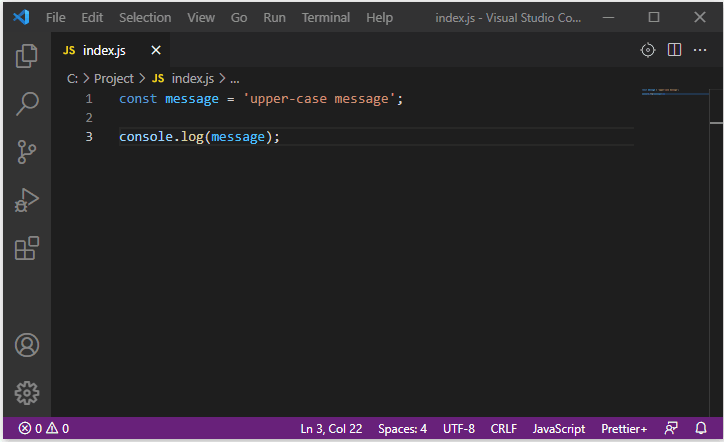Change CRLF end of line sequence
The image size is (724, 442).
(503, 429)
